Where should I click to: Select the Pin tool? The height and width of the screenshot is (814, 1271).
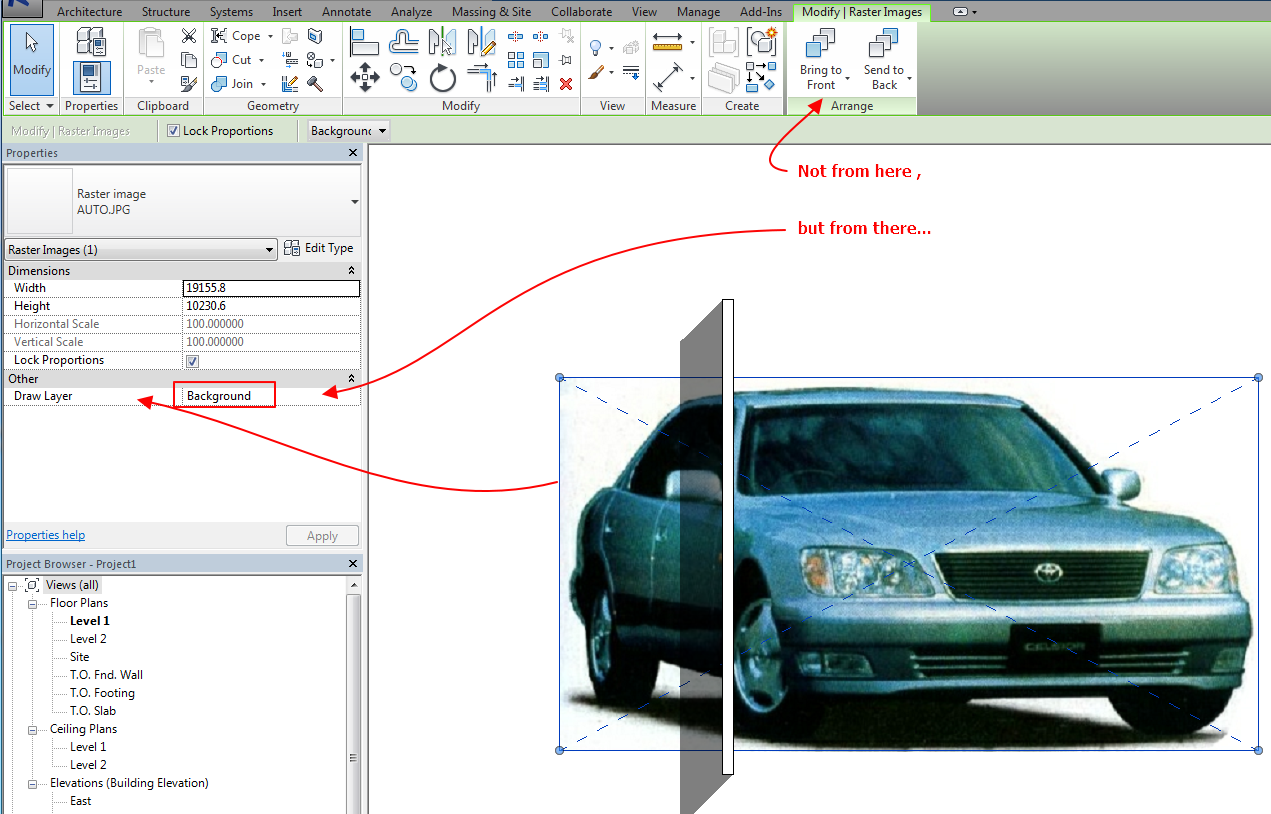click(565, 59)
